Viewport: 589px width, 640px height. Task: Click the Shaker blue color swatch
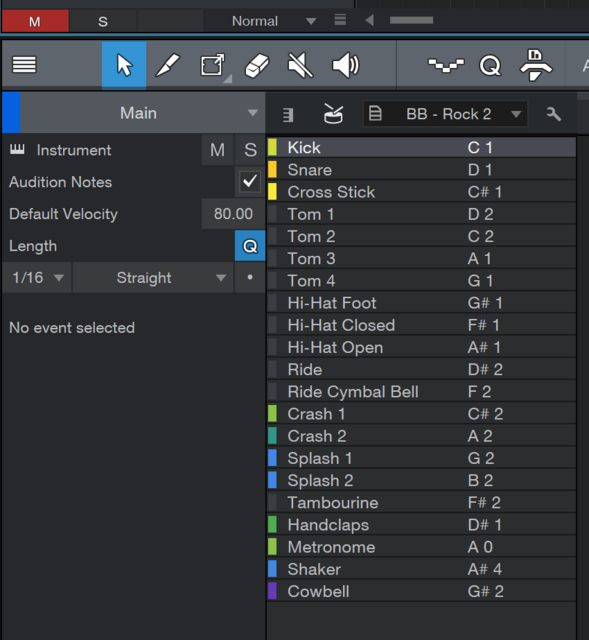coord(272,569)
